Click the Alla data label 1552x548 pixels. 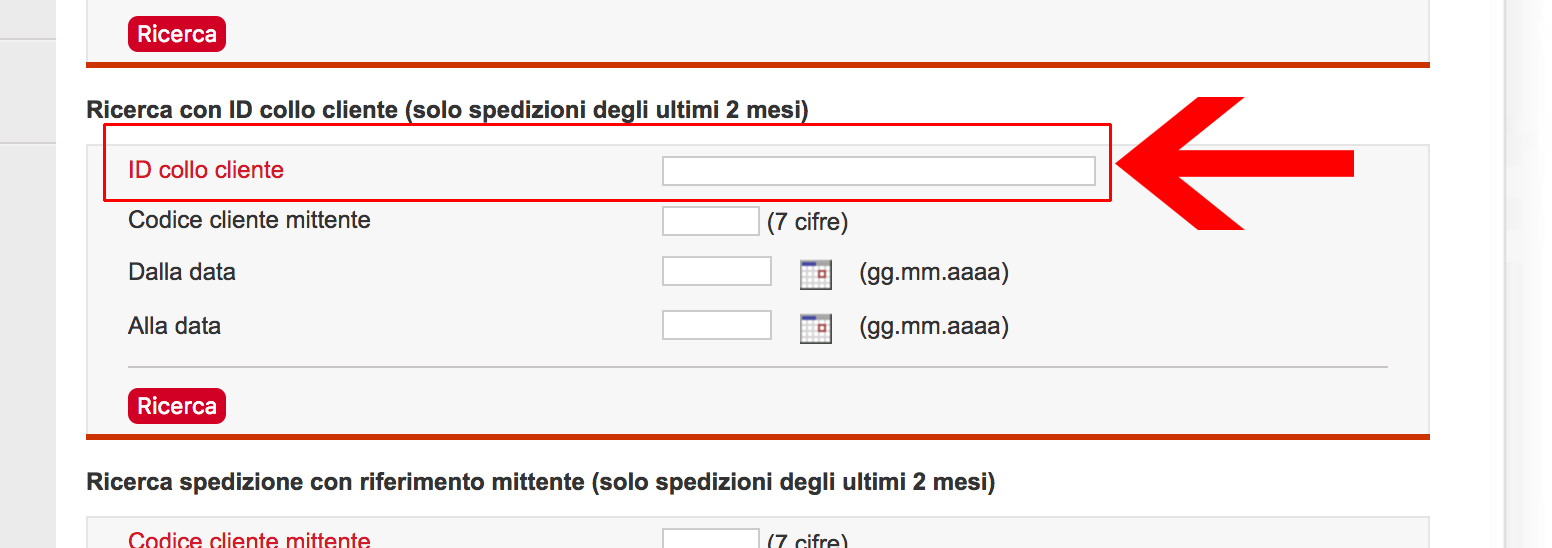pyautogui.click(x=174, y=326)
